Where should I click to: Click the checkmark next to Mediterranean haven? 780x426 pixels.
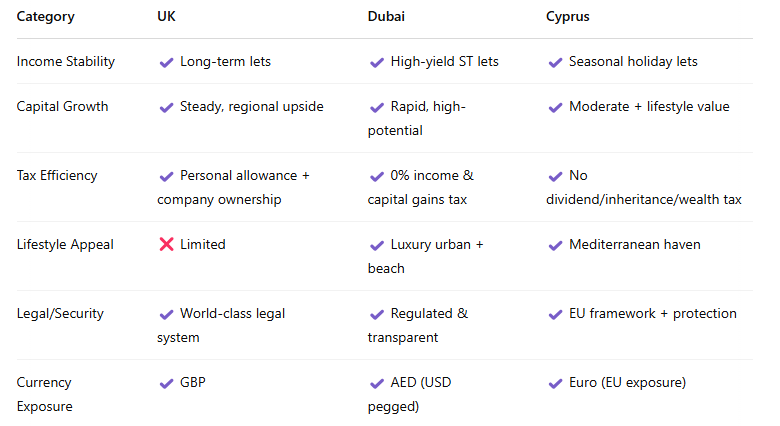[555, 245]
